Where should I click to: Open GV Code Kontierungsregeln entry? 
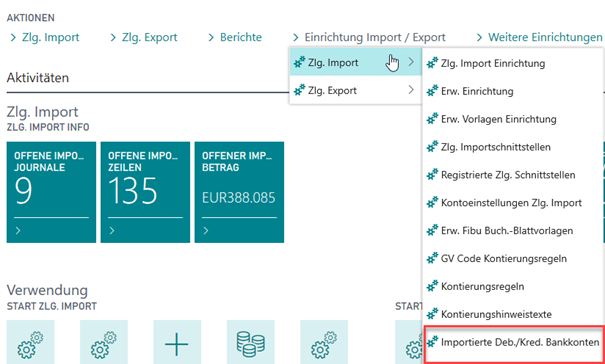click(x=513, y=259)
